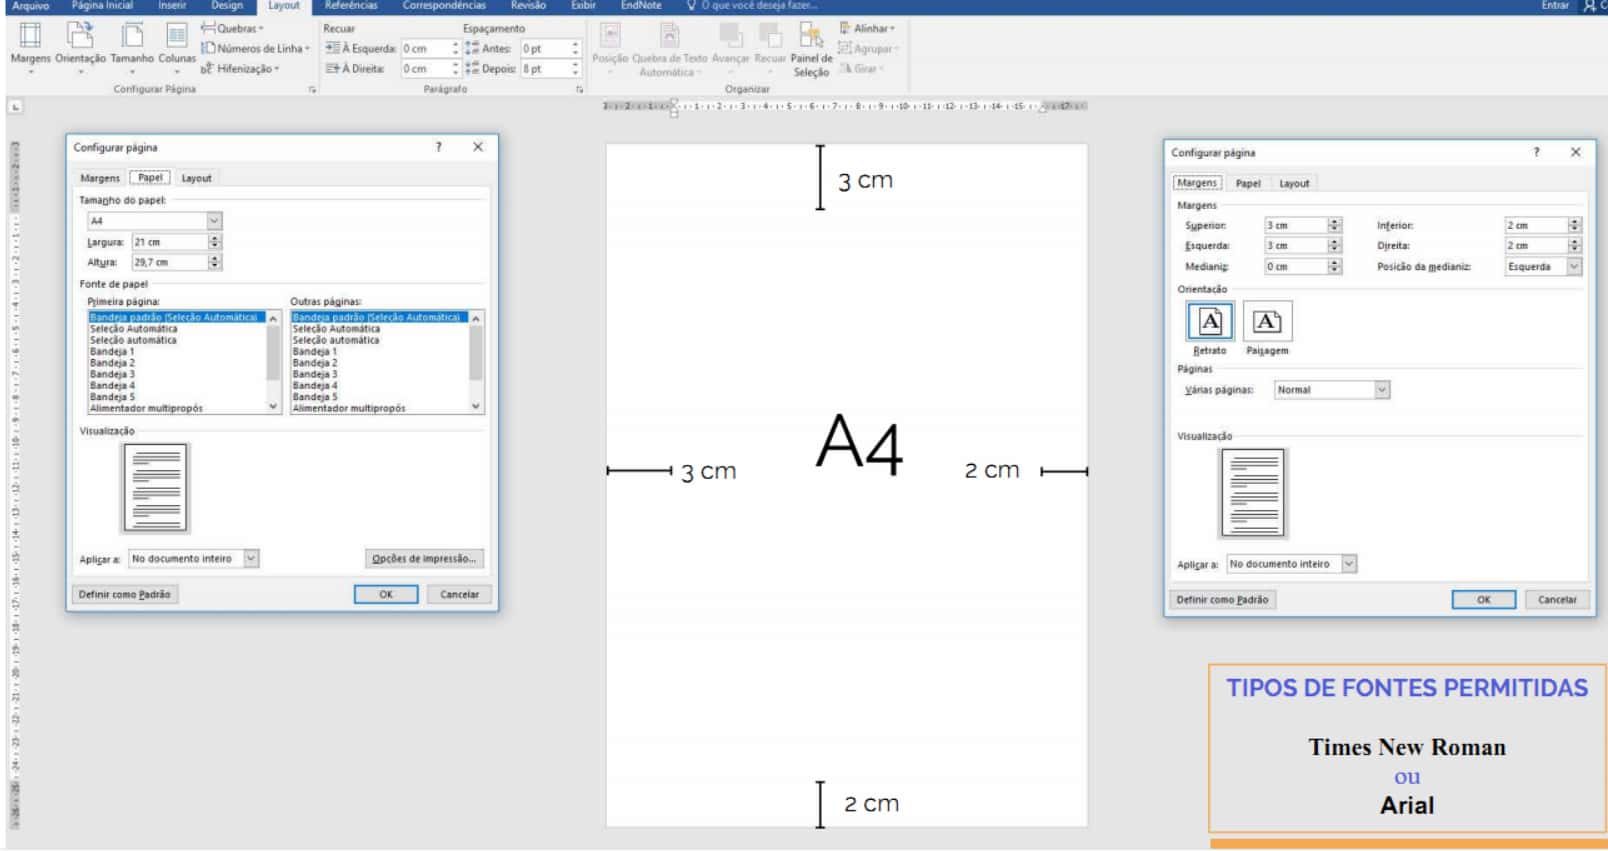Screen dimensions: 1608x851
Task: Select Alimentador multipropós in Primeira página list
Action: pyautogui.click(x=146, y=408)
